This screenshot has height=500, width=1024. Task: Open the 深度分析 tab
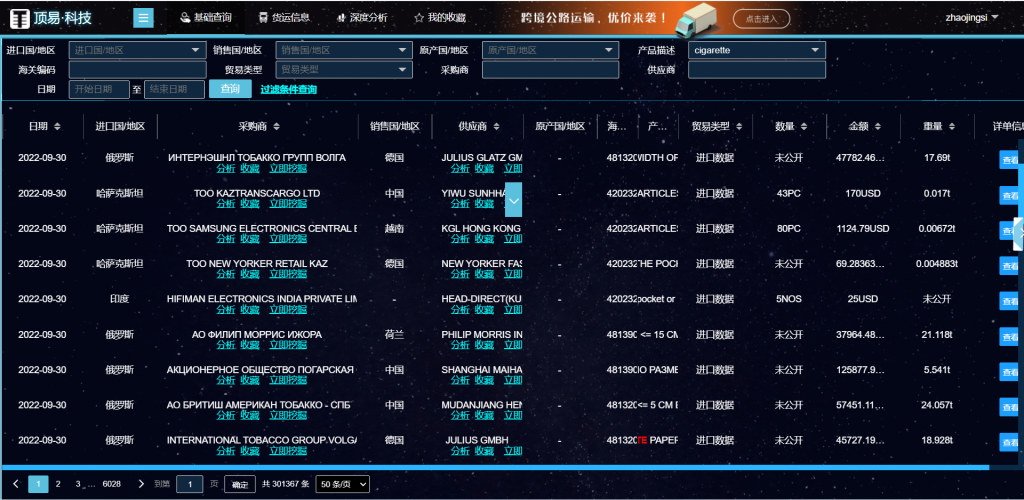[360, 18]
